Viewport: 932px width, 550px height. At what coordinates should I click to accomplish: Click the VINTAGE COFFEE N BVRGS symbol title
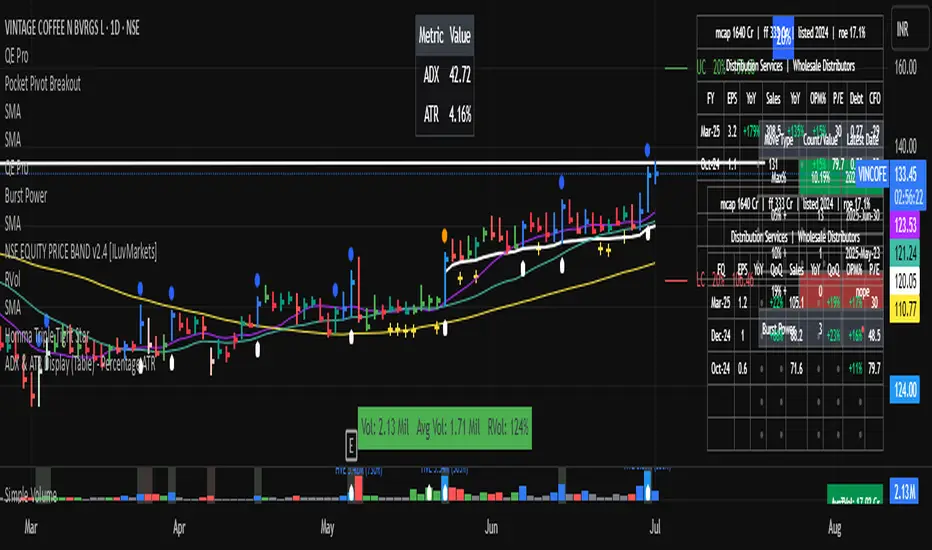[71, 28]
